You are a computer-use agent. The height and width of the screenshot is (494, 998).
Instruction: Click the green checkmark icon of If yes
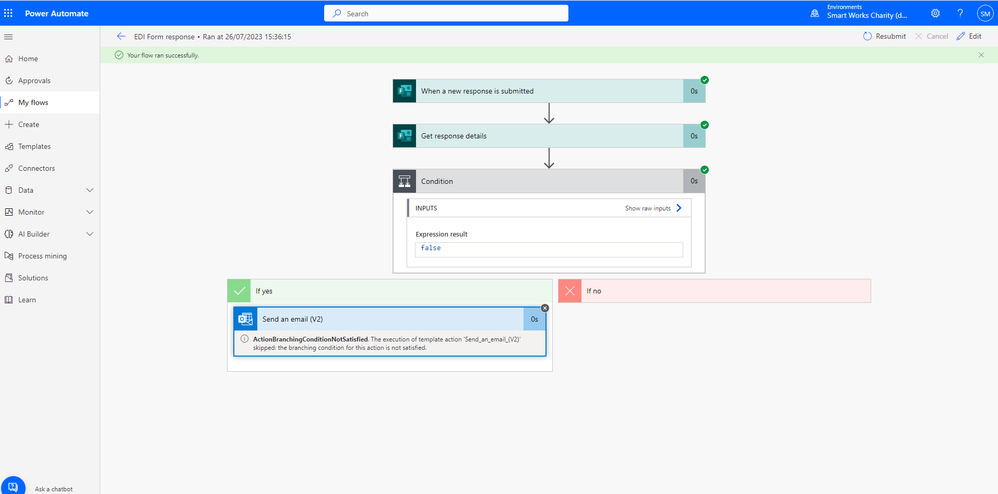(239, 291)
